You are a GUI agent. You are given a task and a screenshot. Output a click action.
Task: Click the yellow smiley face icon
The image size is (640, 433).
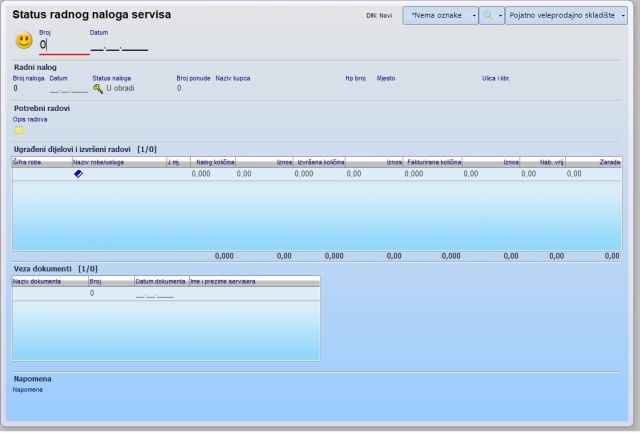point(24,41)
